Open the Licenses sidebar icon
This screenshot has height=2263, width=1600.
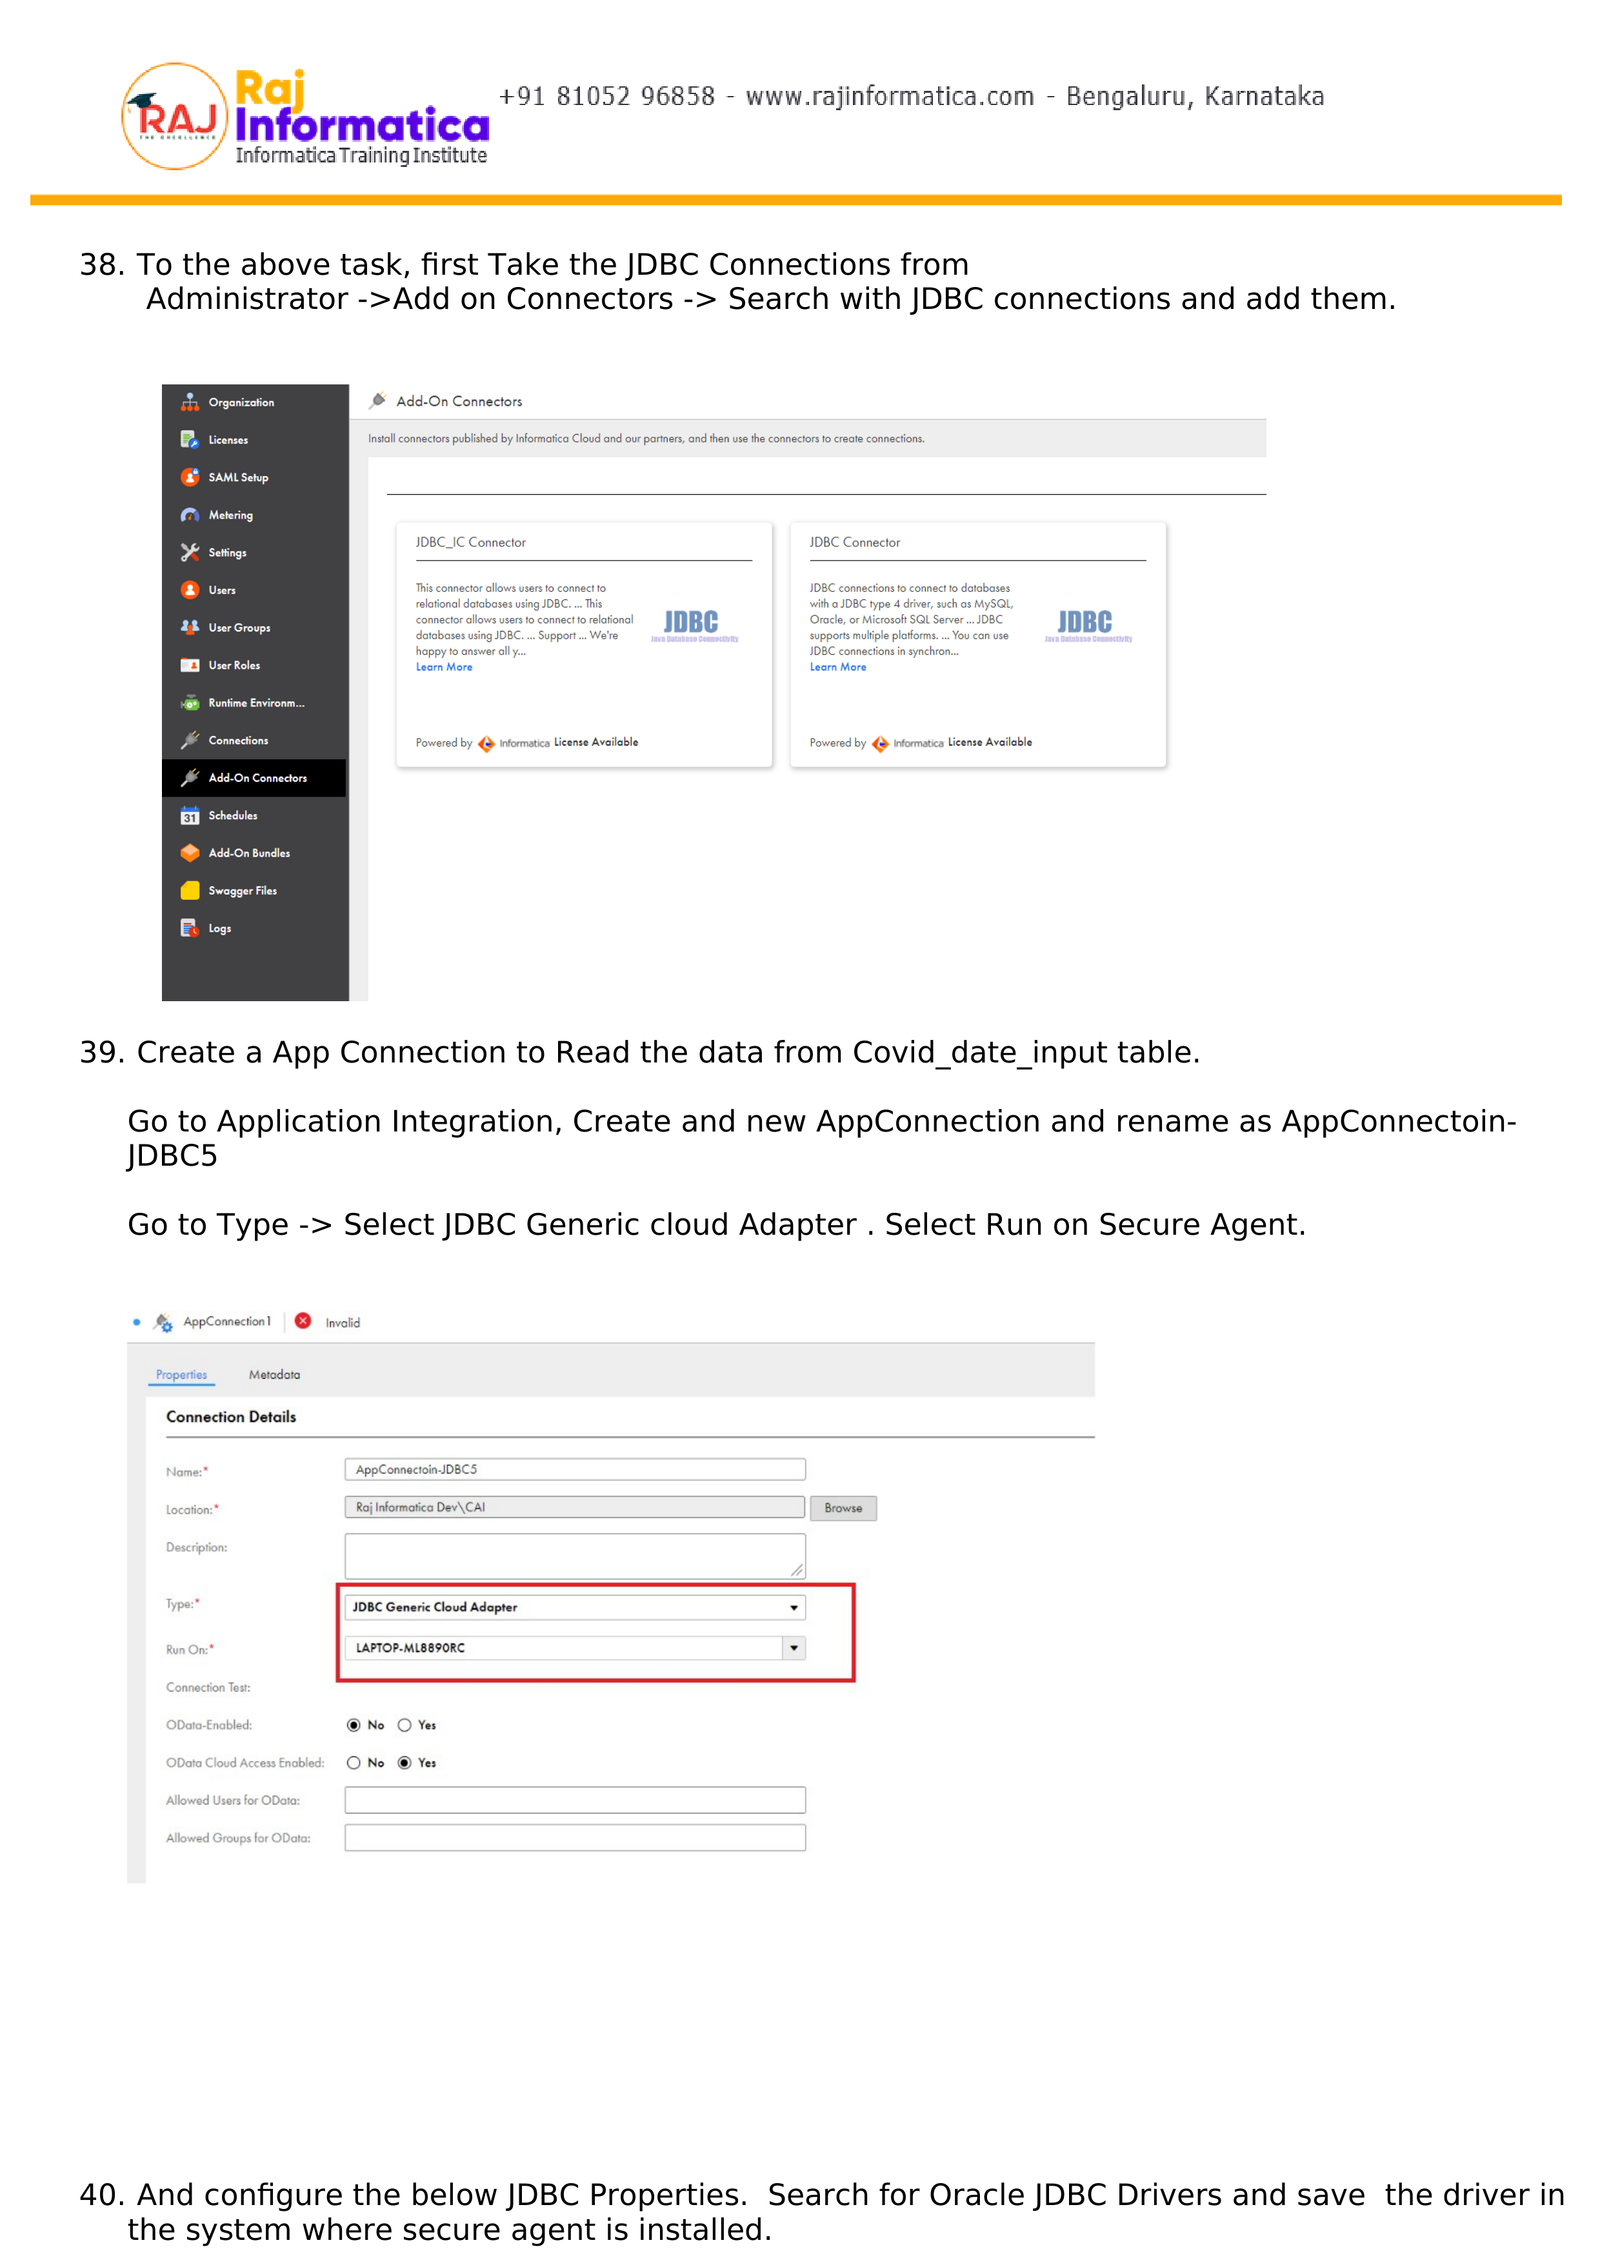pyautogui.click(x=189, y=440)
